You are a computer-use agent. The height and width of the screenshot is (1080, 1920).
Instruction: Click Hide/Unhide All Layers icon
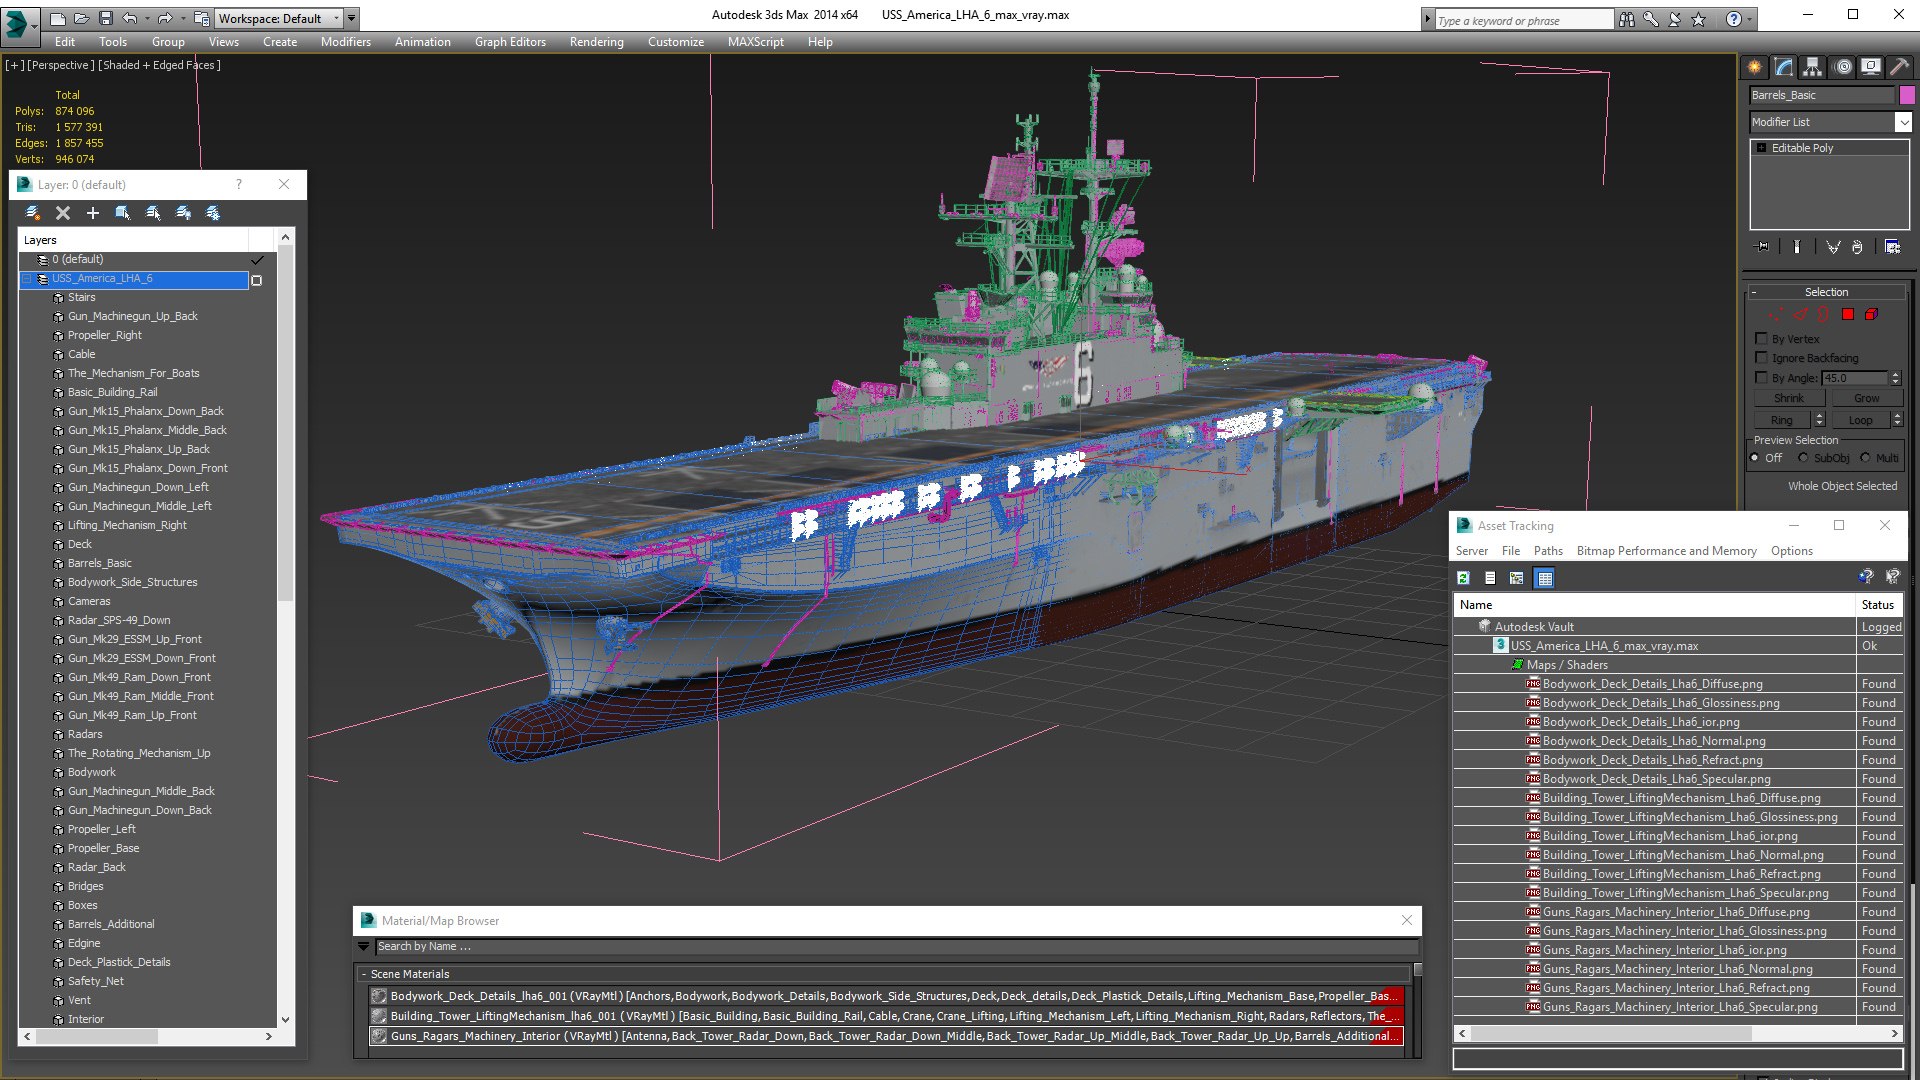(x=183, y=213)
